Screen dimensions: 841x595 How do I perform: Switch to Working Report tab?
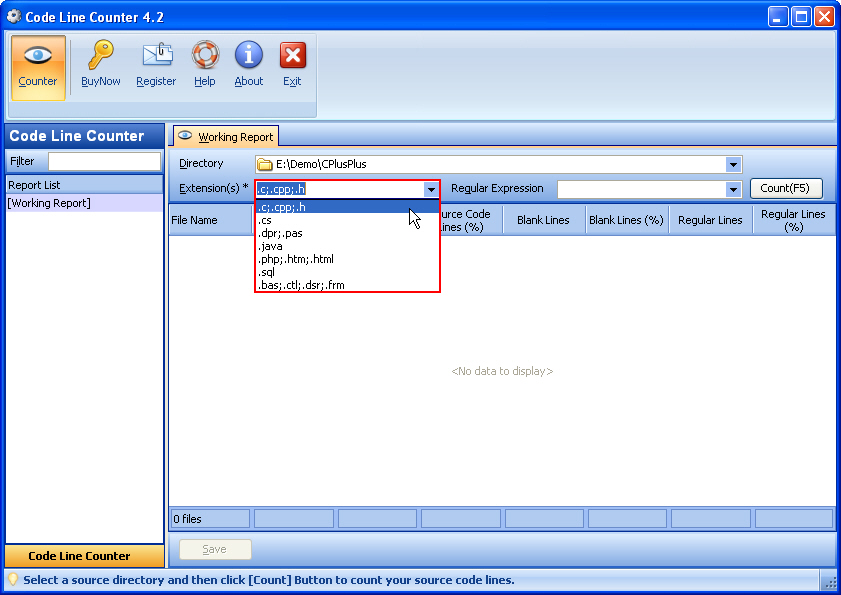point(225,137)
